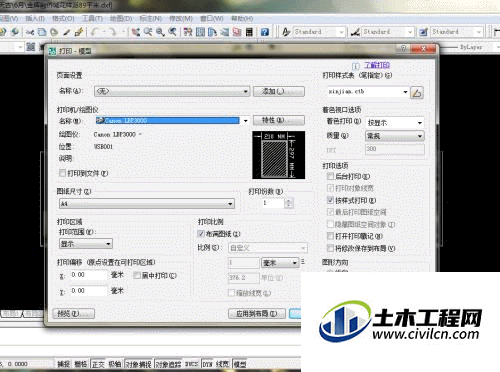Open the plot style table ctb dropdown
500x372 pixels.
coord(368,92)
